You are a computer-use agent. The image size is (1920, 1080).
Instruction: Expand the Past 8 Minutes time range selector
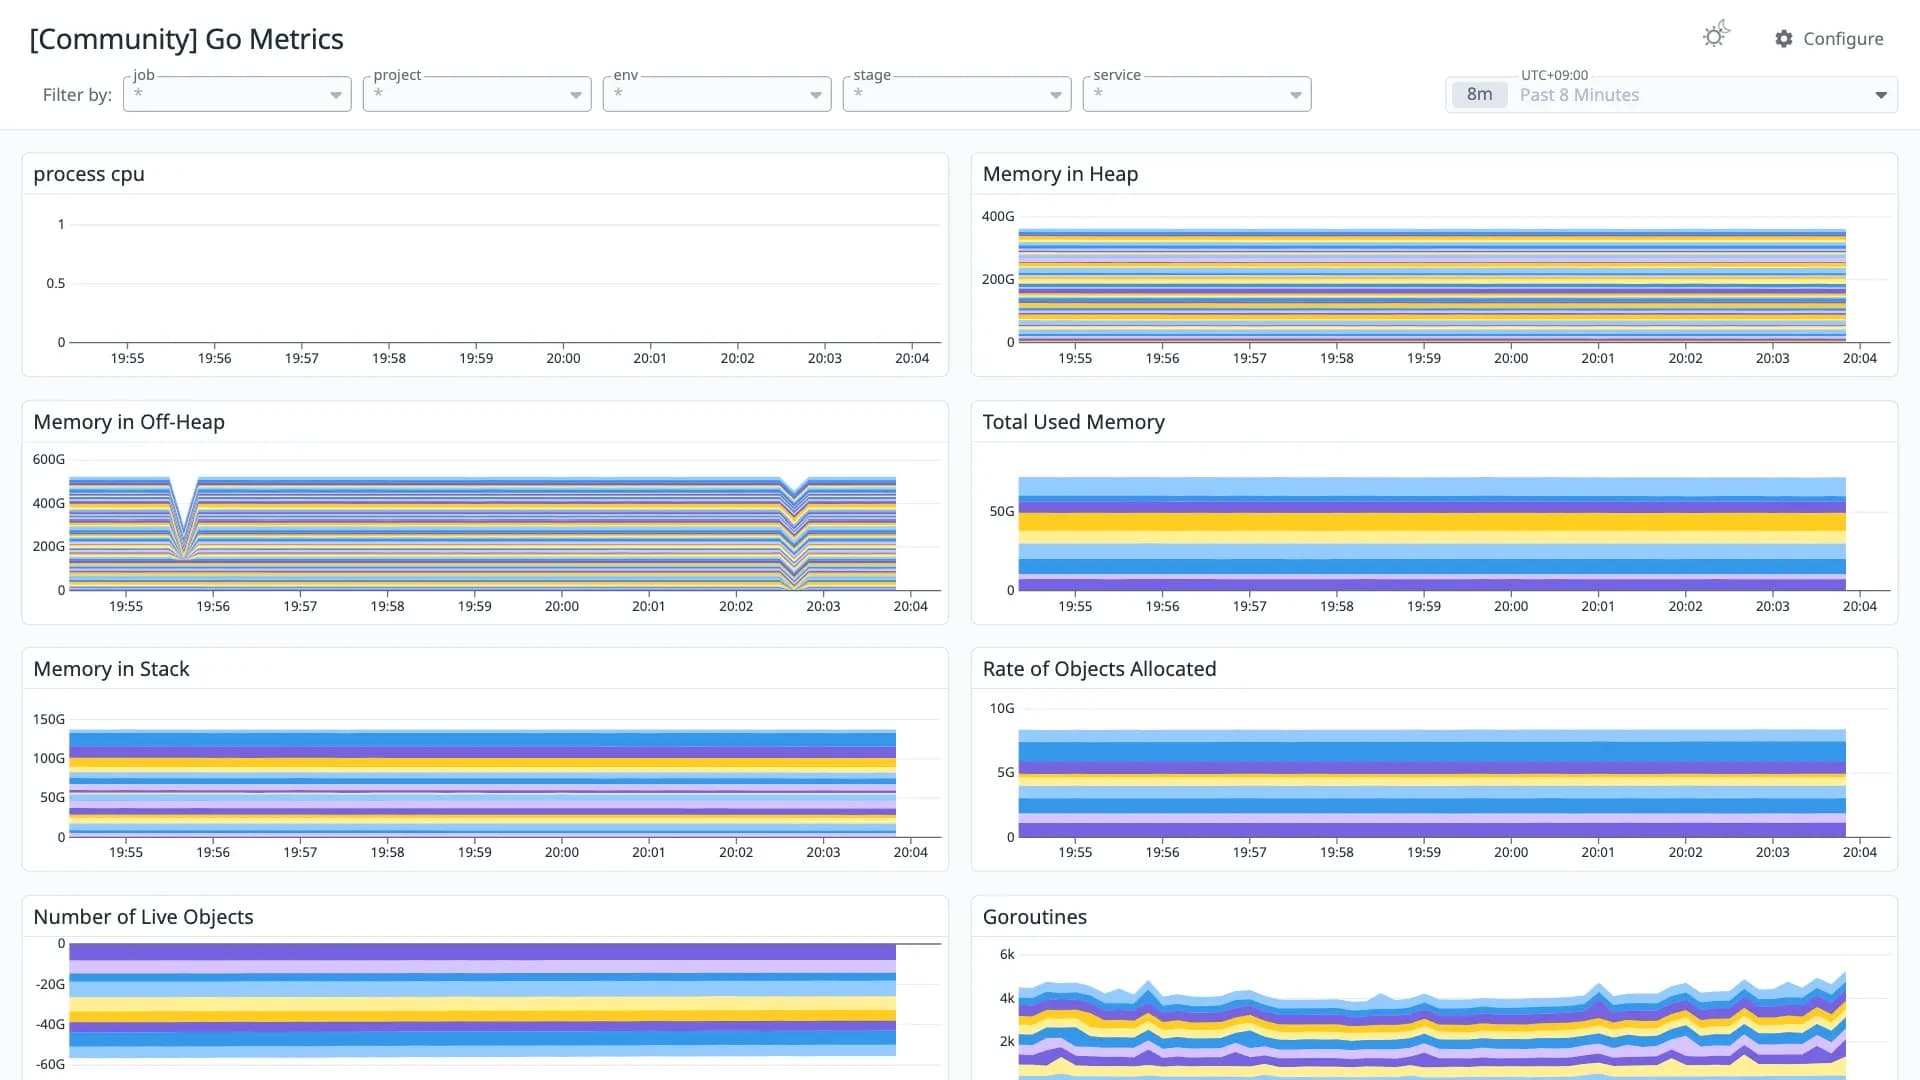pos(1671,95)
